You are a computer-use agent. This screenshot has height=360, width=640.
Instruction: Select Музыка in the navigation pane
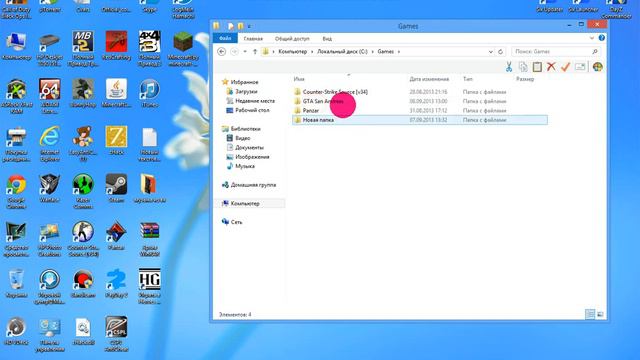245,166
